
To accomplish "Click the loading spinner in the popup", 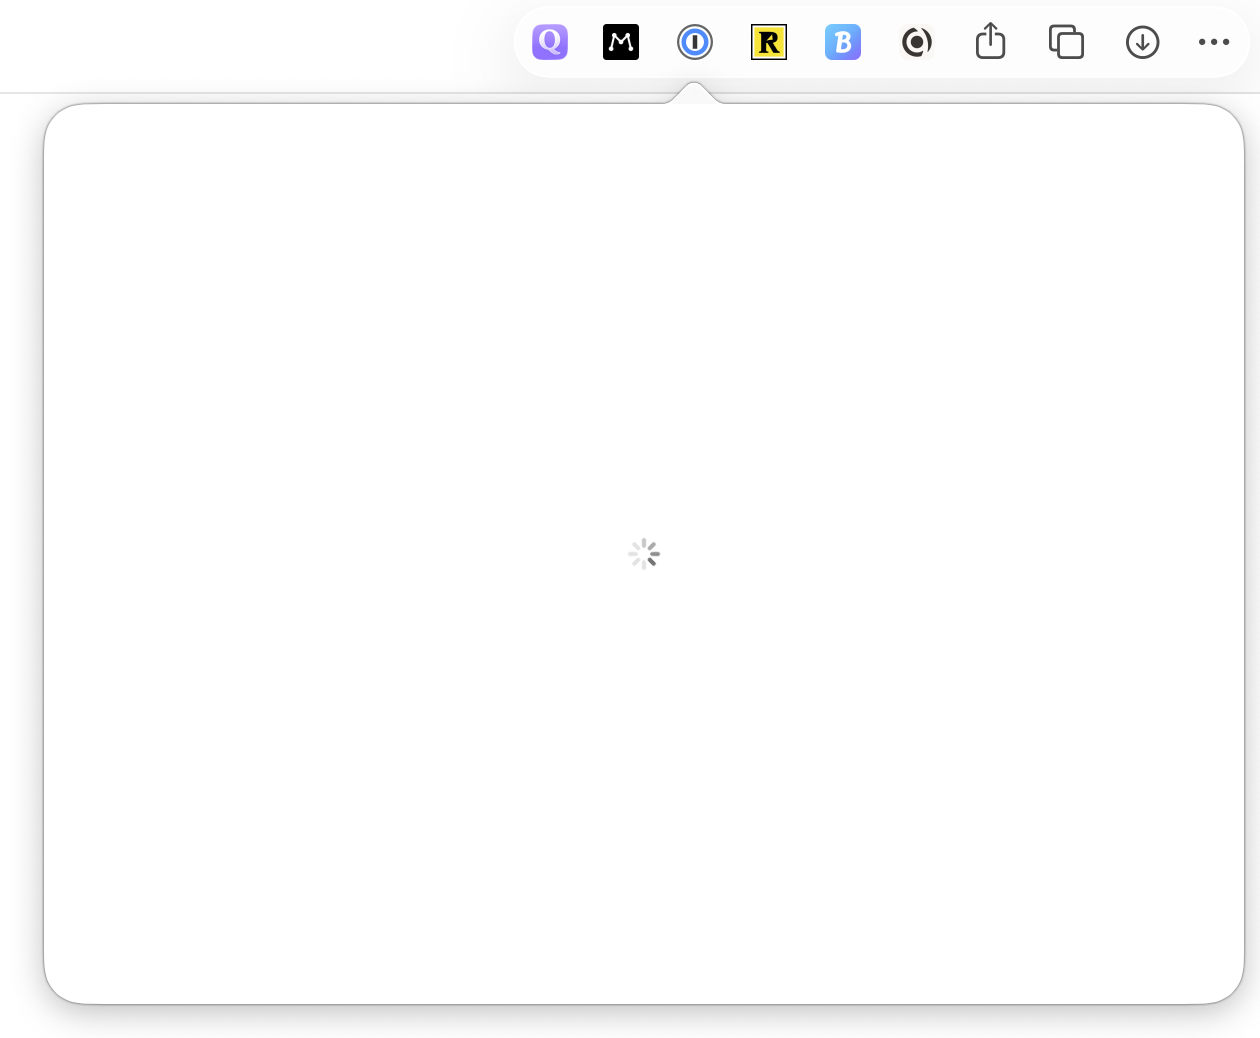I will click(644, 553).
